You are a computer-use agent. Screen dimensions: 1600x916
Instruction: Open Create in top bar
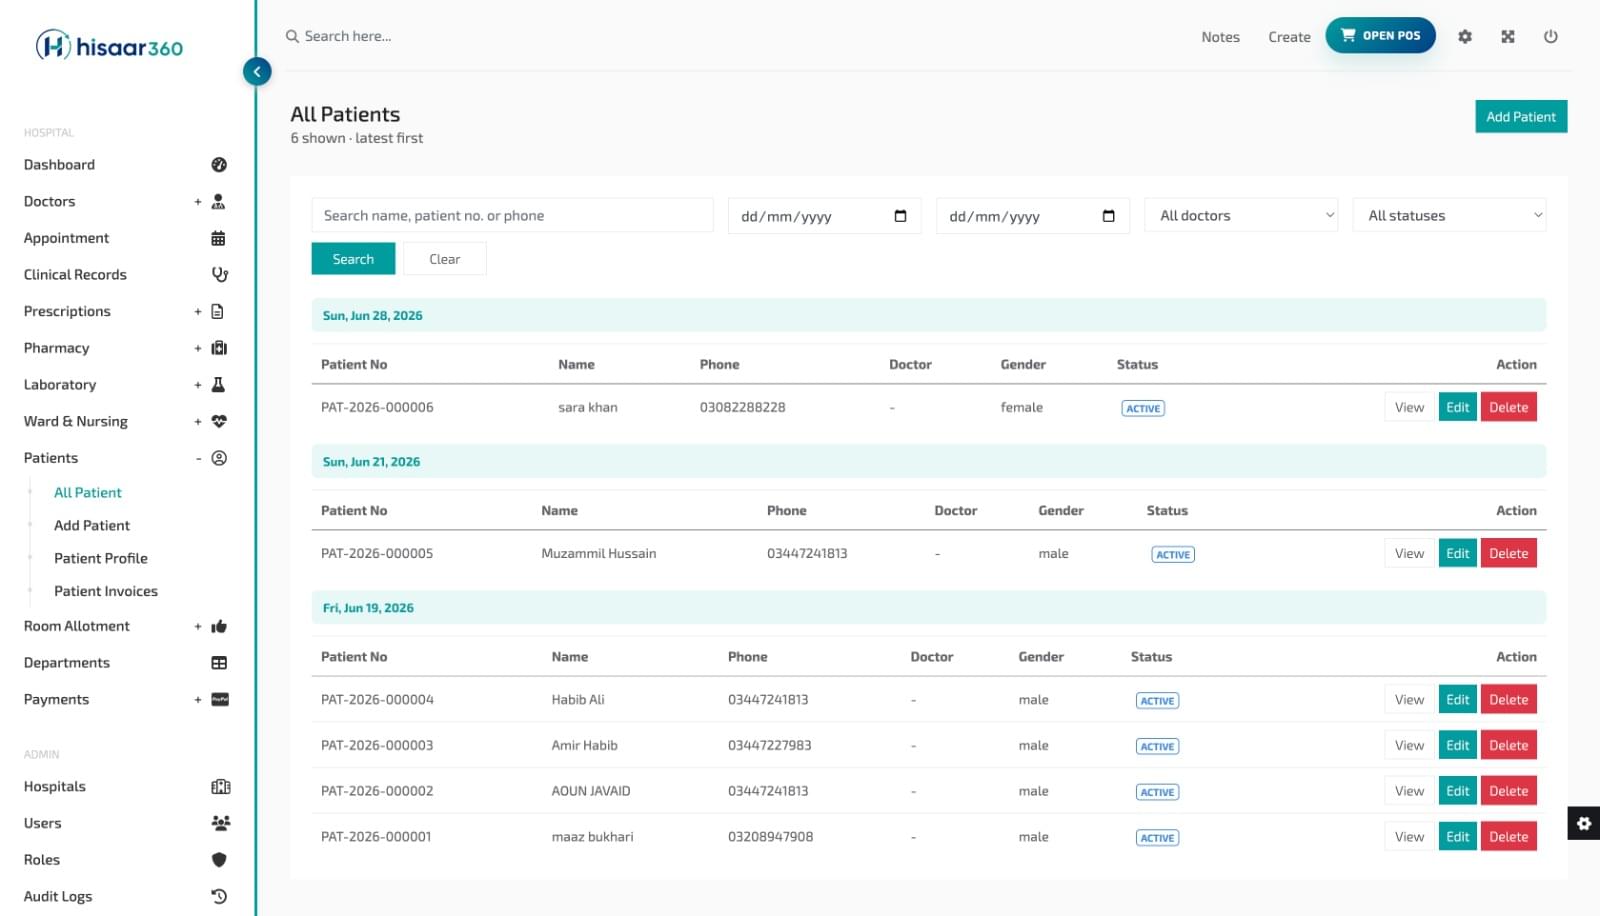click(x=1289, y=37)
